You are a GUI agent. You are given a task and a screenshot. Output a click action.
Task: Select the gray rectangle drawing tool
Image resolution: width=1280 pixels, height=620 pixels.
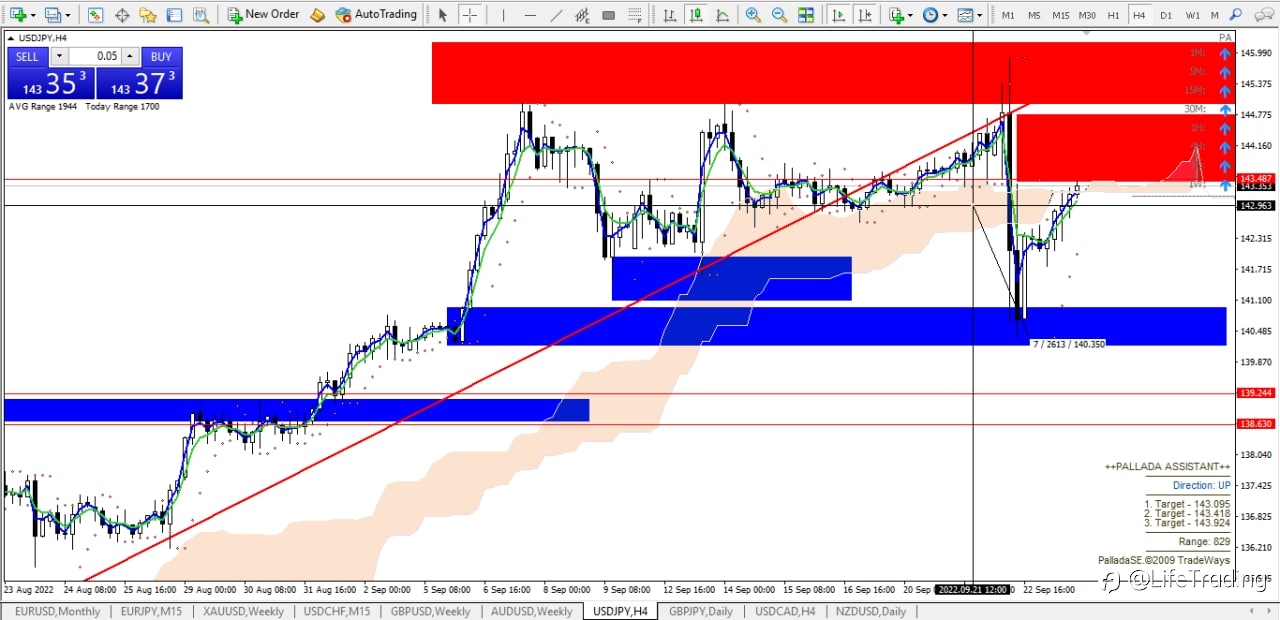point(608,15)
